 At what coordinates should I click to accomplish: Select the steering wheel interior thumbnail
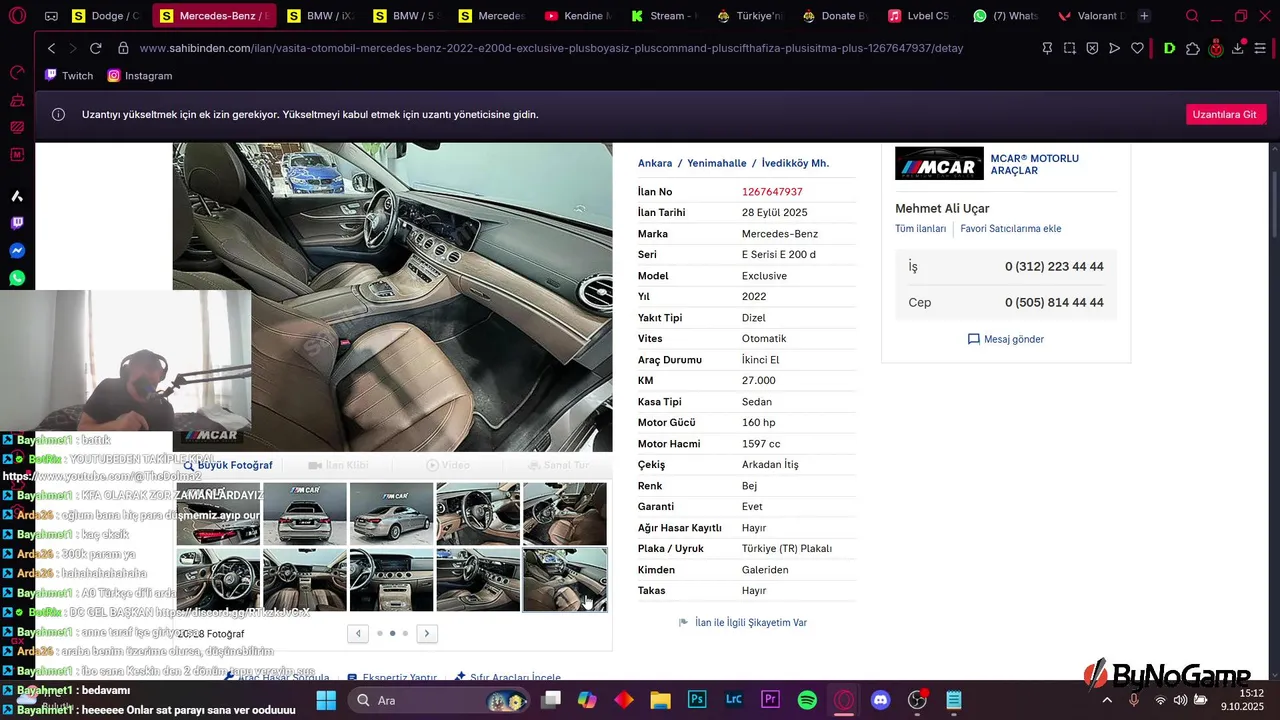coord(218,580)
